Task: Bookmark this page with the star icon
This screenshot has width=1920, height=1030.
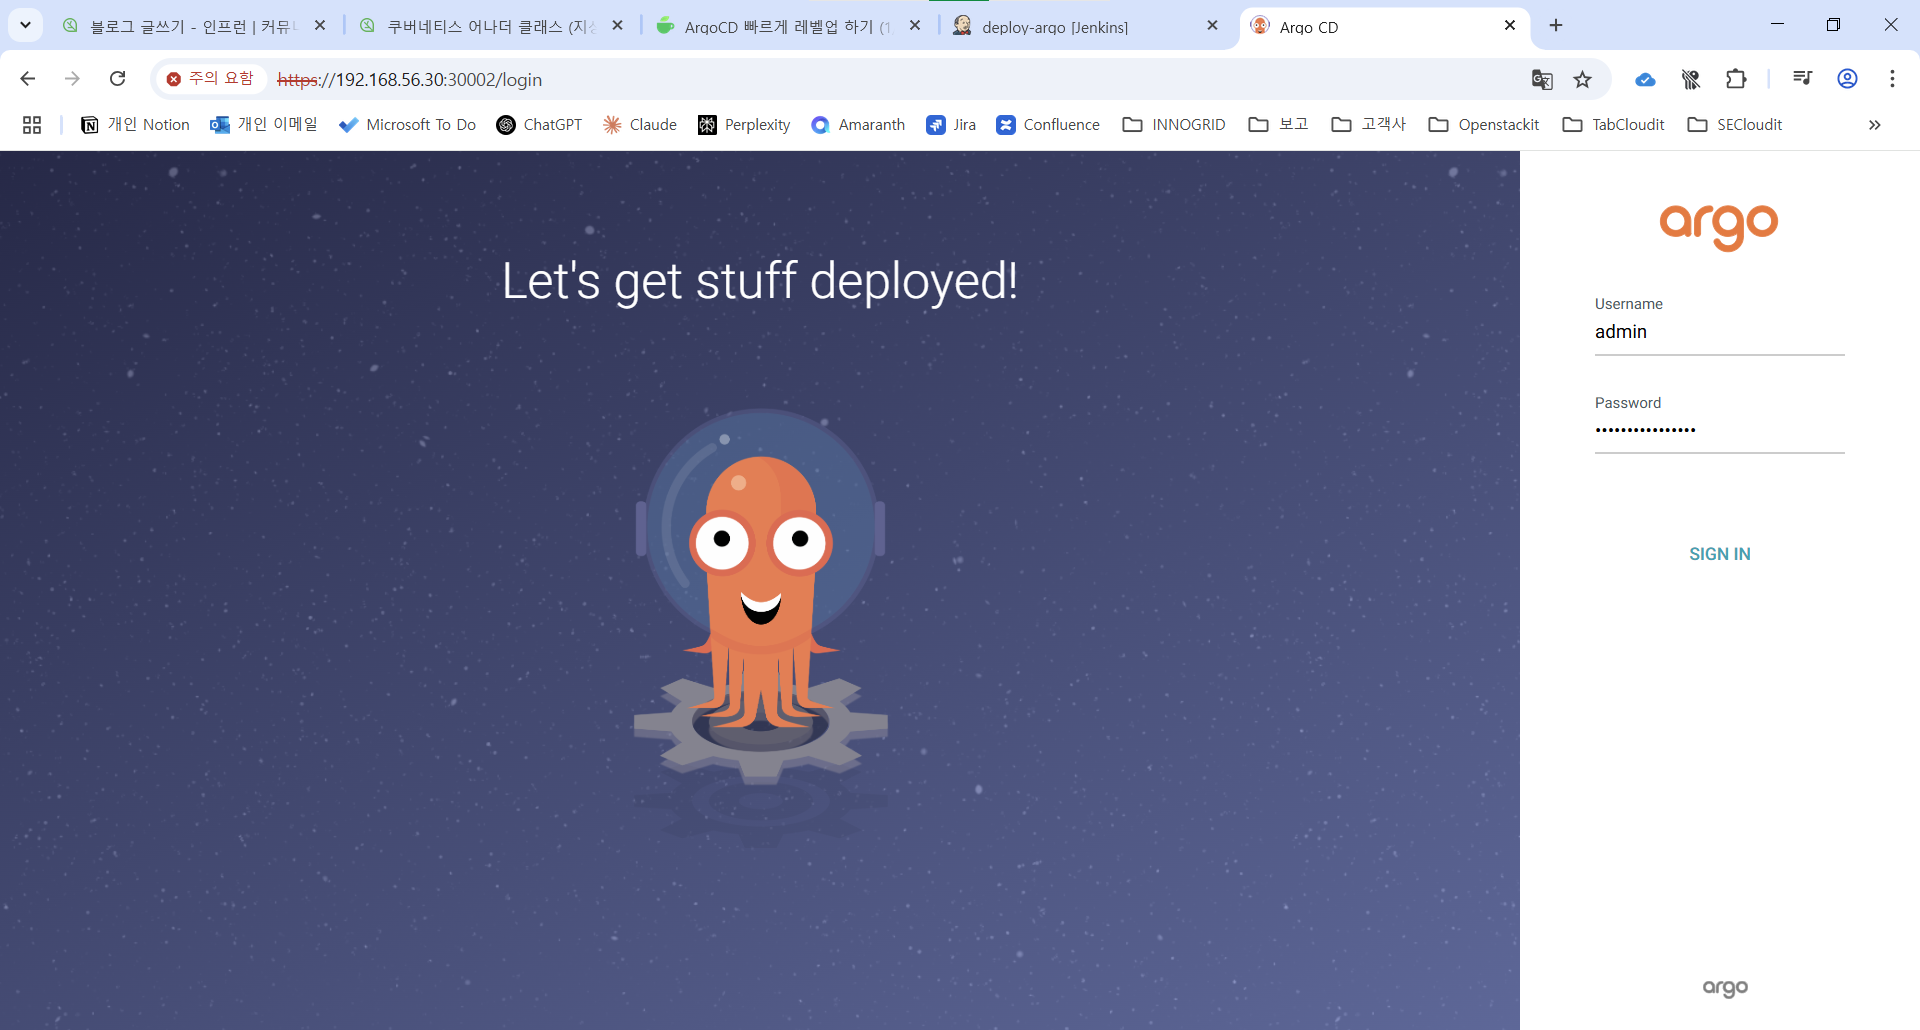Action: pos(1582,79)
